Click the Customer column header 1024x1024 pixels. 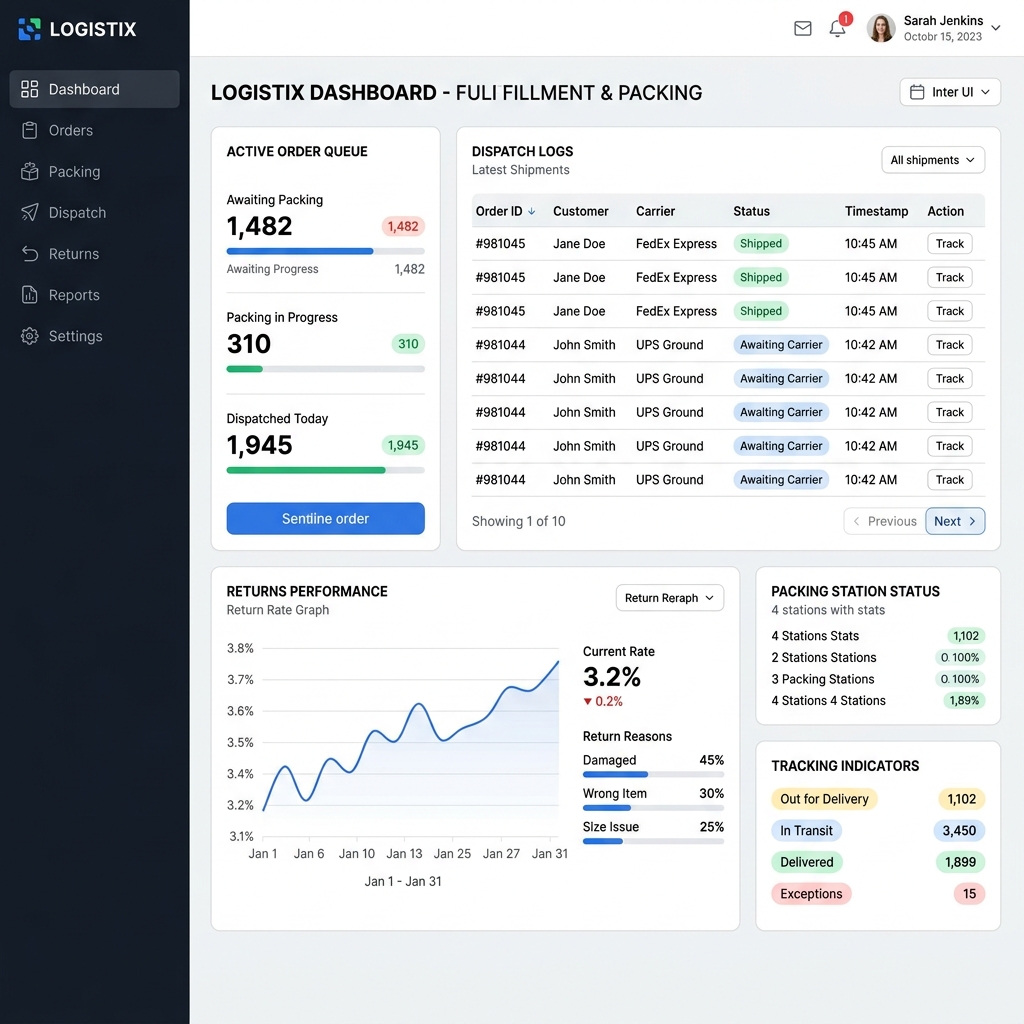click(581, 211)
